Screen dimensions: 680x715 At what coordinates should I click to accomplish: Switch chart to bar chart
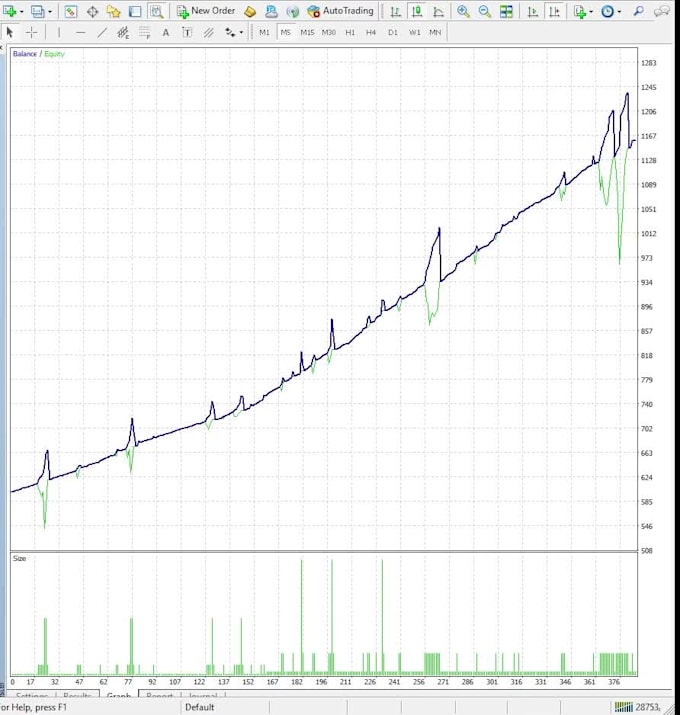coord(395,11)
